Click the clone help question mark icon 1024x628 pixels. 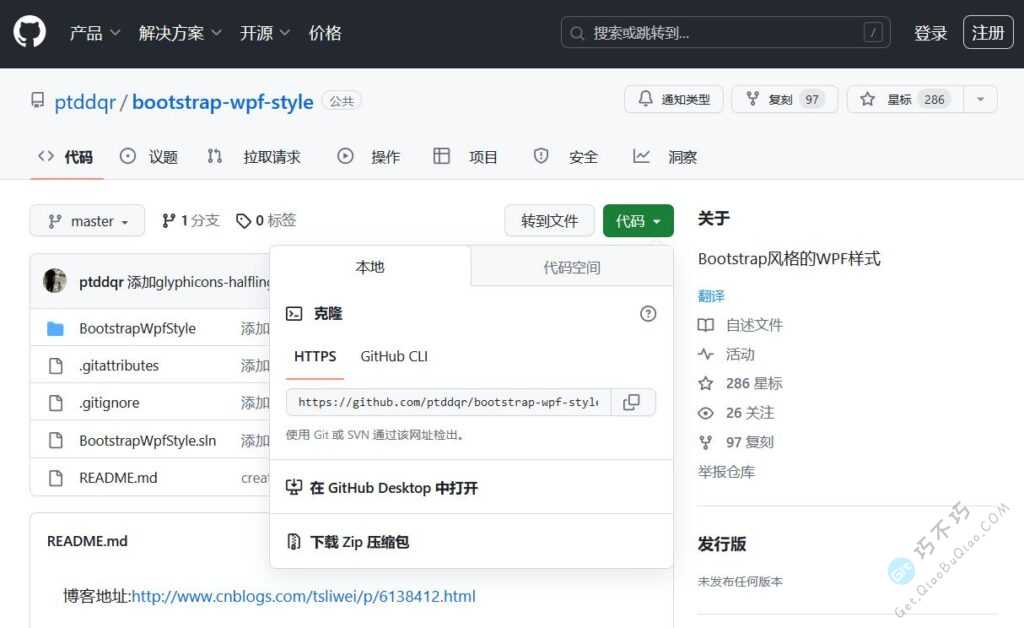pyautogui.click(x=648, y=314)
